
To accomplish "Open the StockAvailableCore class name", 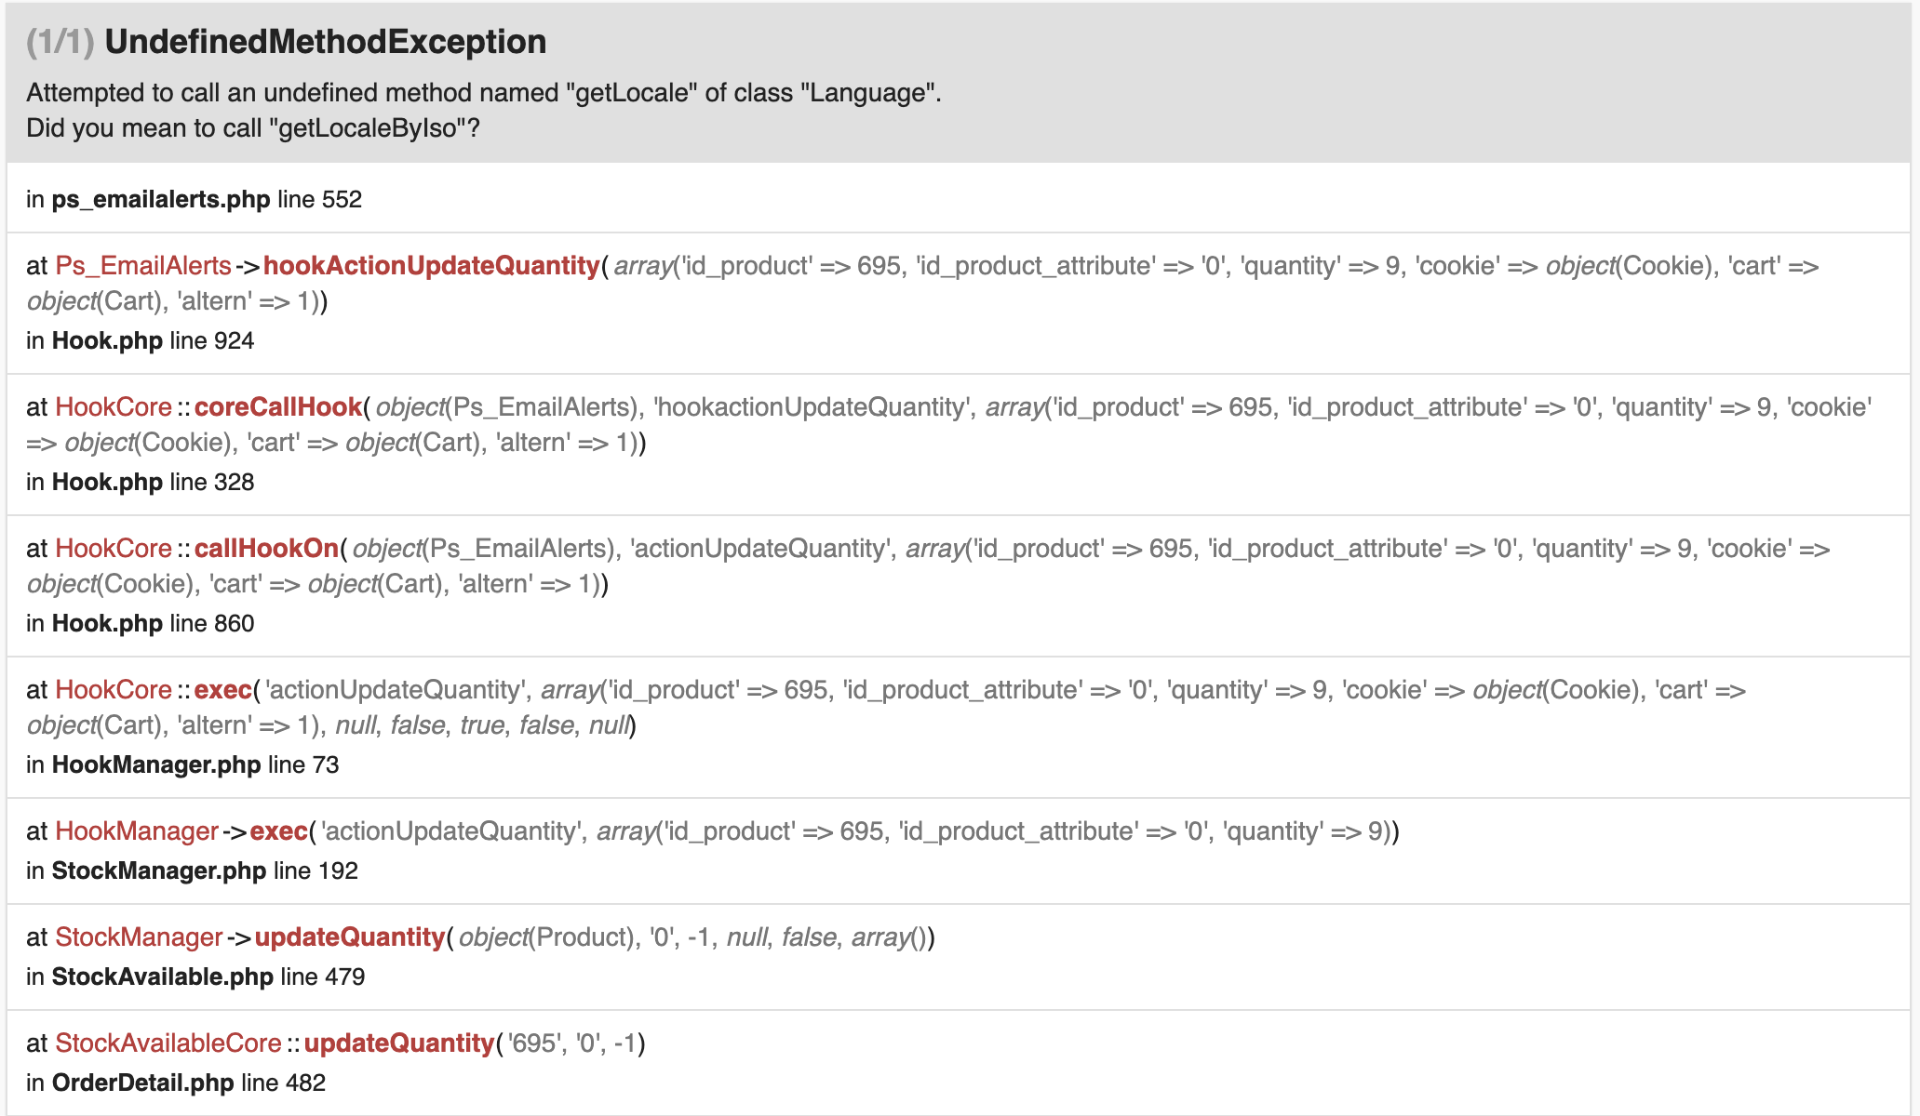I will [168, 1043].
